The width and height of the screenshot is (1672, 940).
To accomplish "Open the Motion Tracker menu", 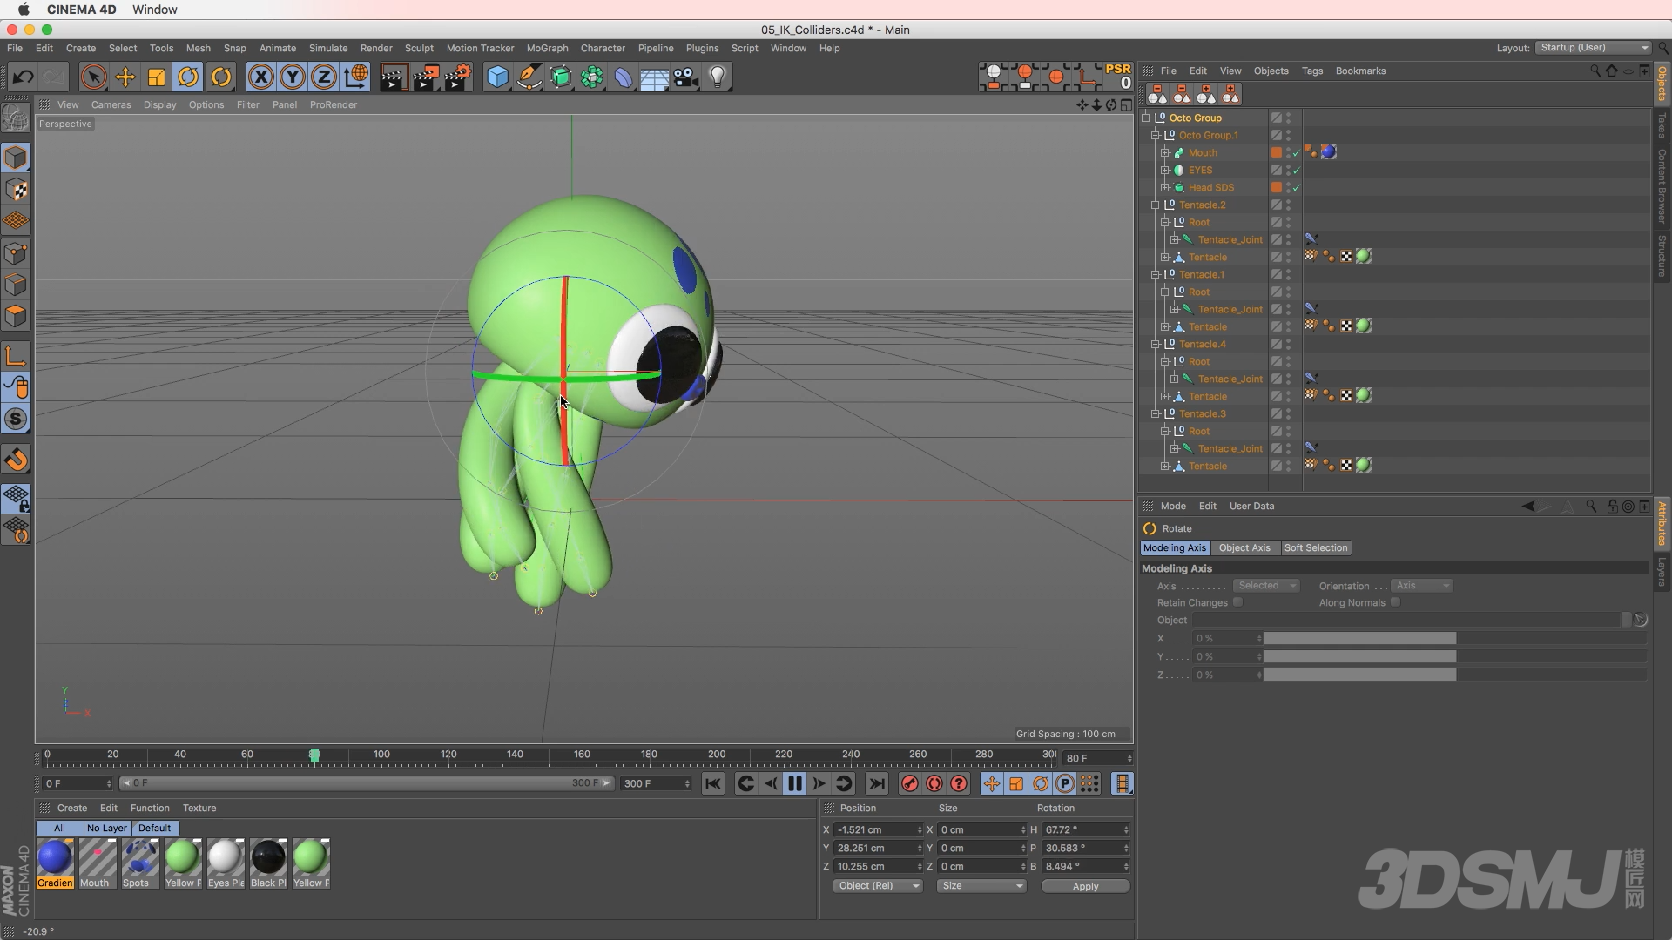I will click(x=480, y=48).
